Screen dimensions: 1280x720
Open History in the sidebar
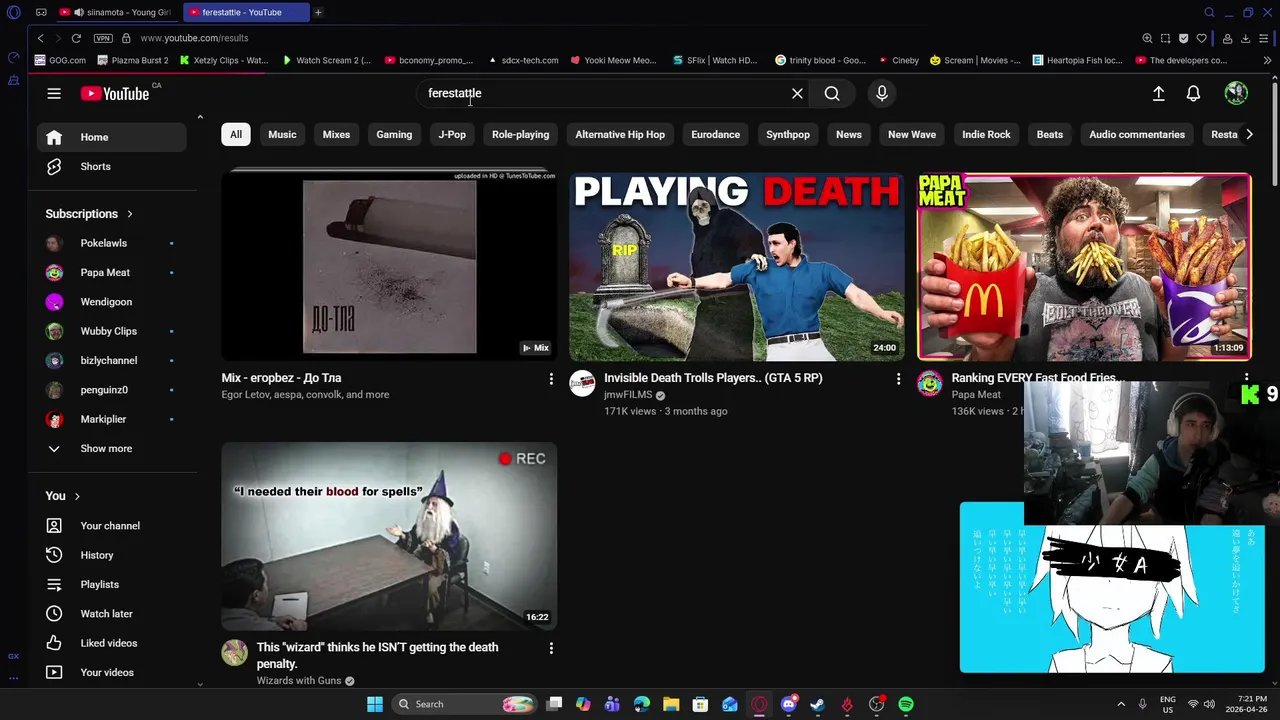click(x=111, y=555)
